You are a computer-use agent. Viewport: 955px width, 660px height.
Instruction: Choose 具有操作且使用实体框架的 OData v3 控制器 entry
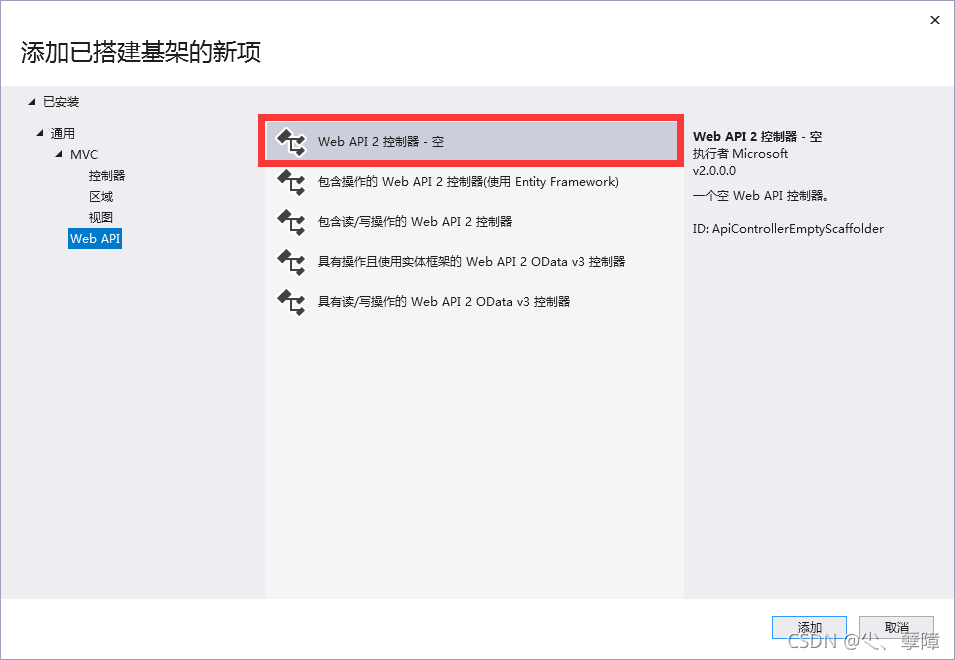[471, 262]
